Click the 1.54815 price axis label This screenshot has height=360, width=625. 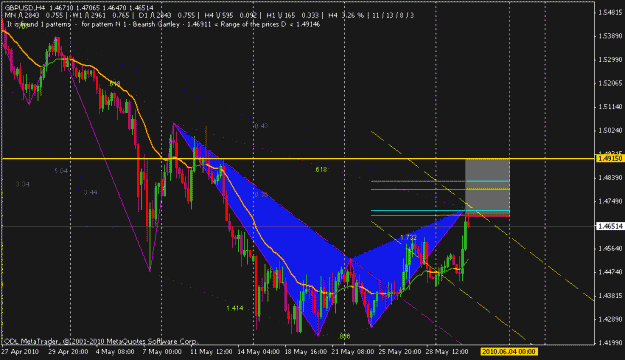pos(610,13)
